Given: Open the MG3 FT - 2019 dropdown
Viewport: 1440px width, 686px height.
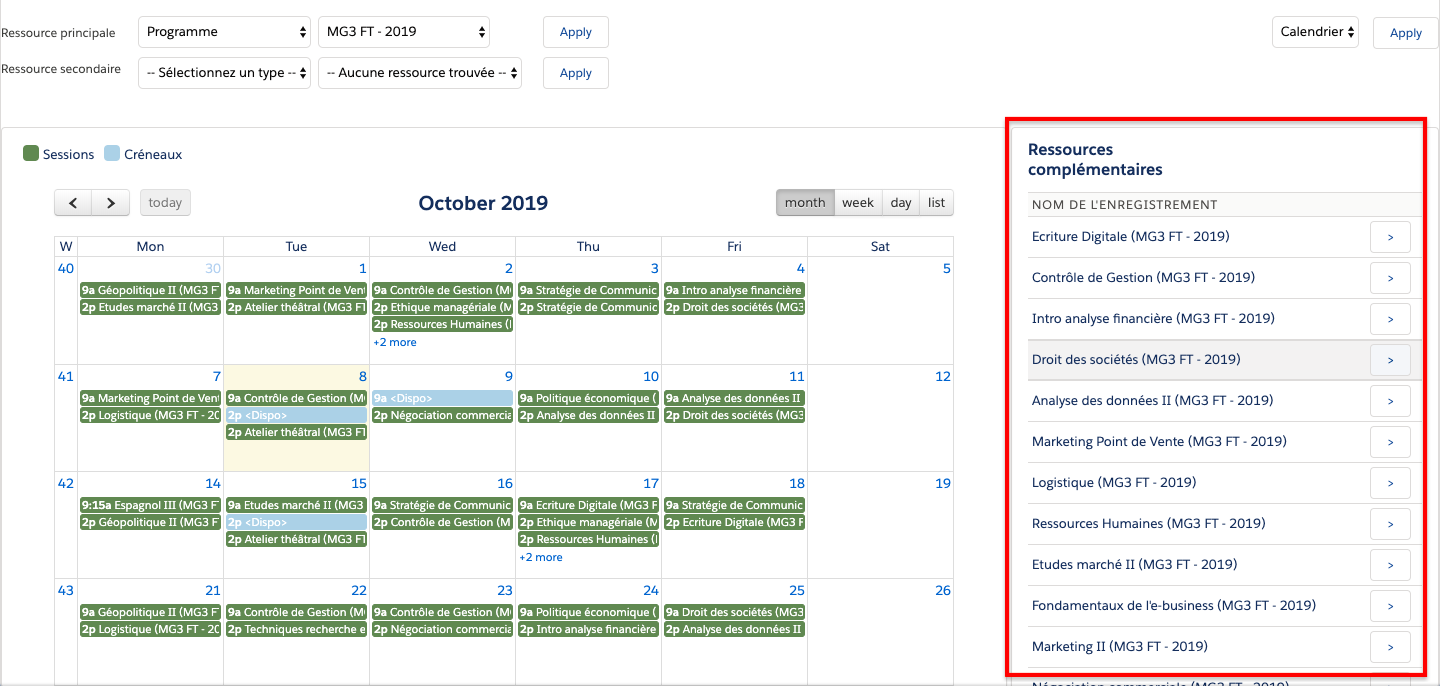Looking at the screenshot, I should [404, 32].
